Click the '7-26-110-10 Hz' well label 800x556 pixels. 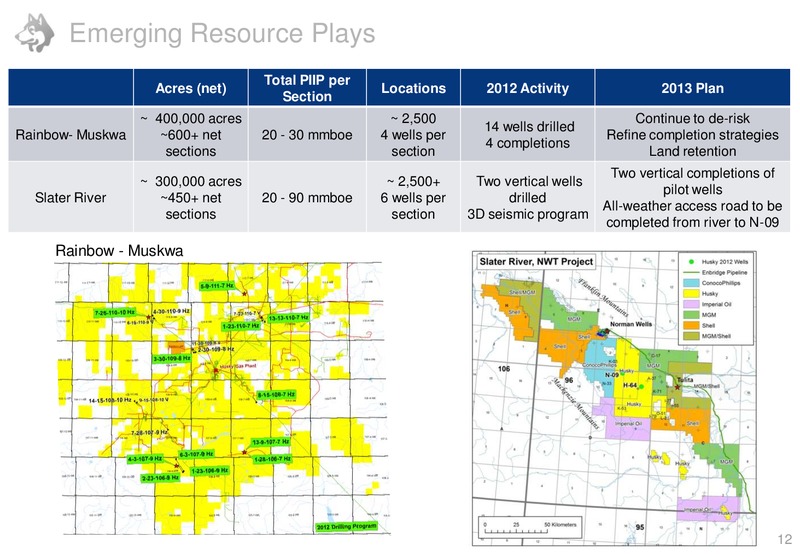115,312
